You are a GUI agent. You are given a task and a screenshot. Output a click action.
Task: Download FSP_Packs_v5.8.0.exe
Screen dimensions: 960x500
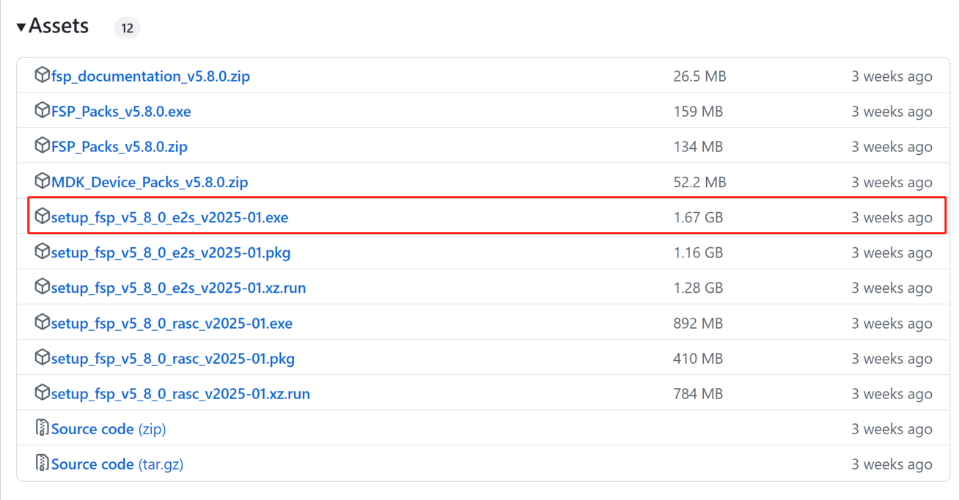click(x=121, y=111)
